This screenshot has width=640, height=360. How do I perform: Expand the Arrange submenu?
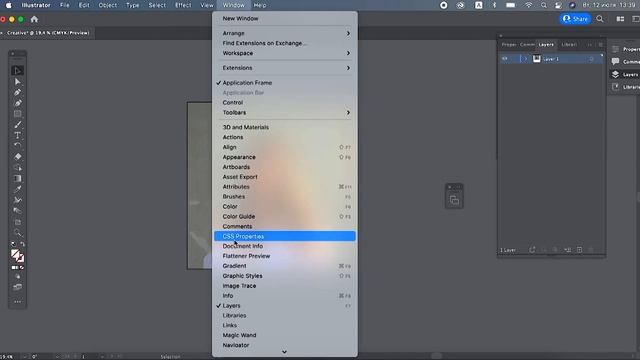pos(285,33)
